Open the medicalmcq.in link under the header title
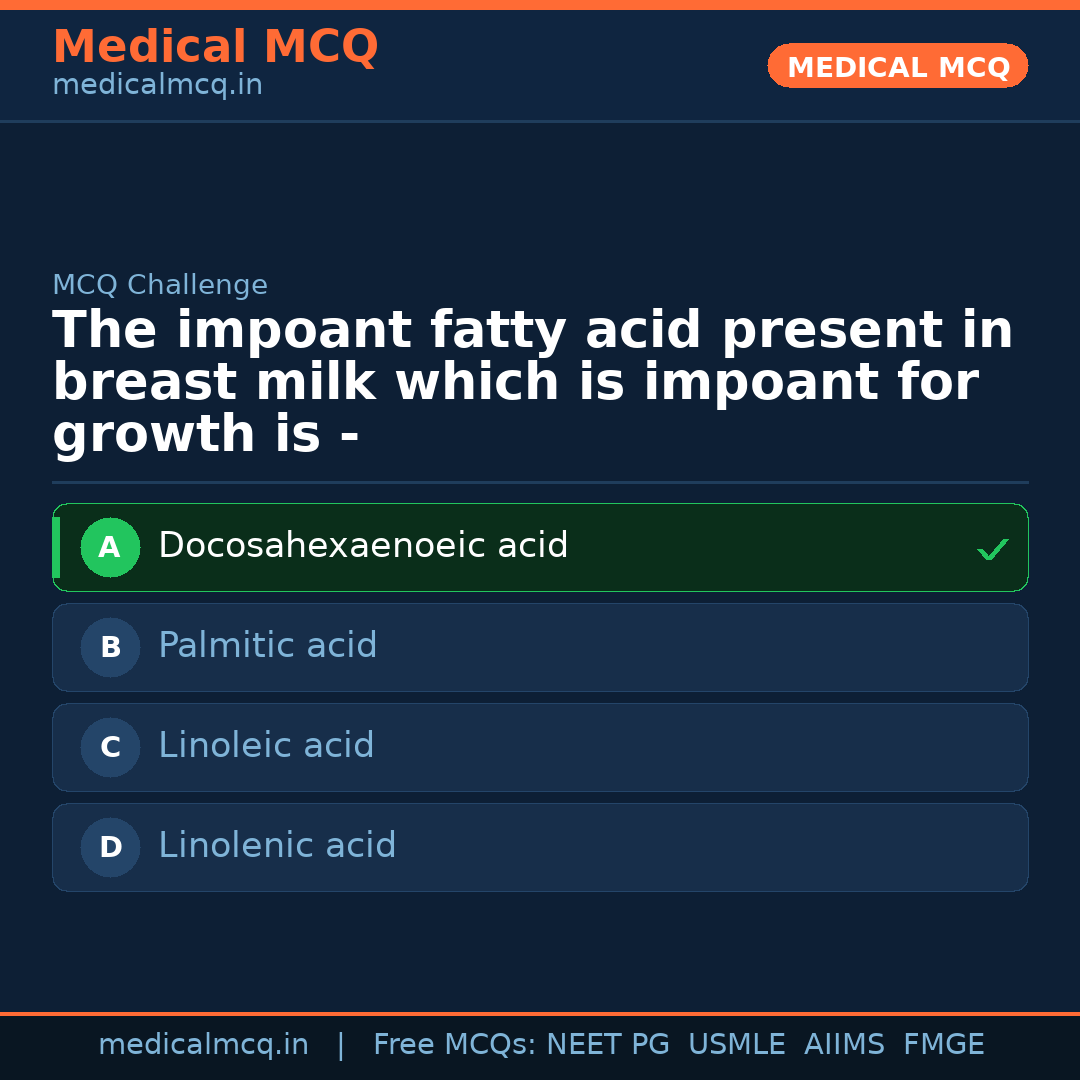1080x1080 pixels. tap(157, 86)
